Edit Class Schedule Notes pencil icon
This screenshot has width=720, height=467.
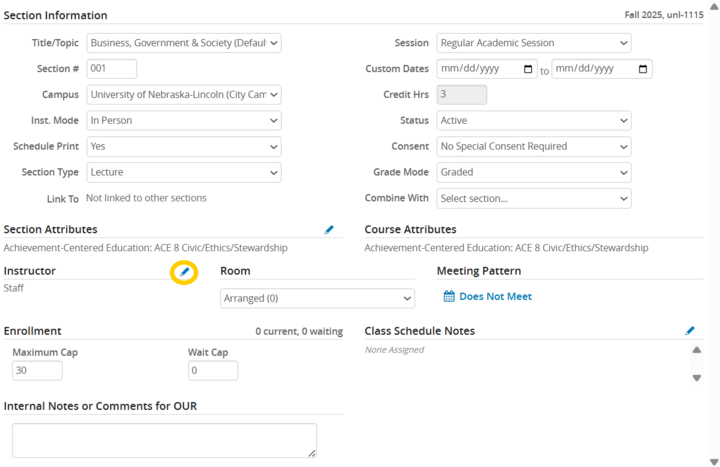click(x=690, y=331)
